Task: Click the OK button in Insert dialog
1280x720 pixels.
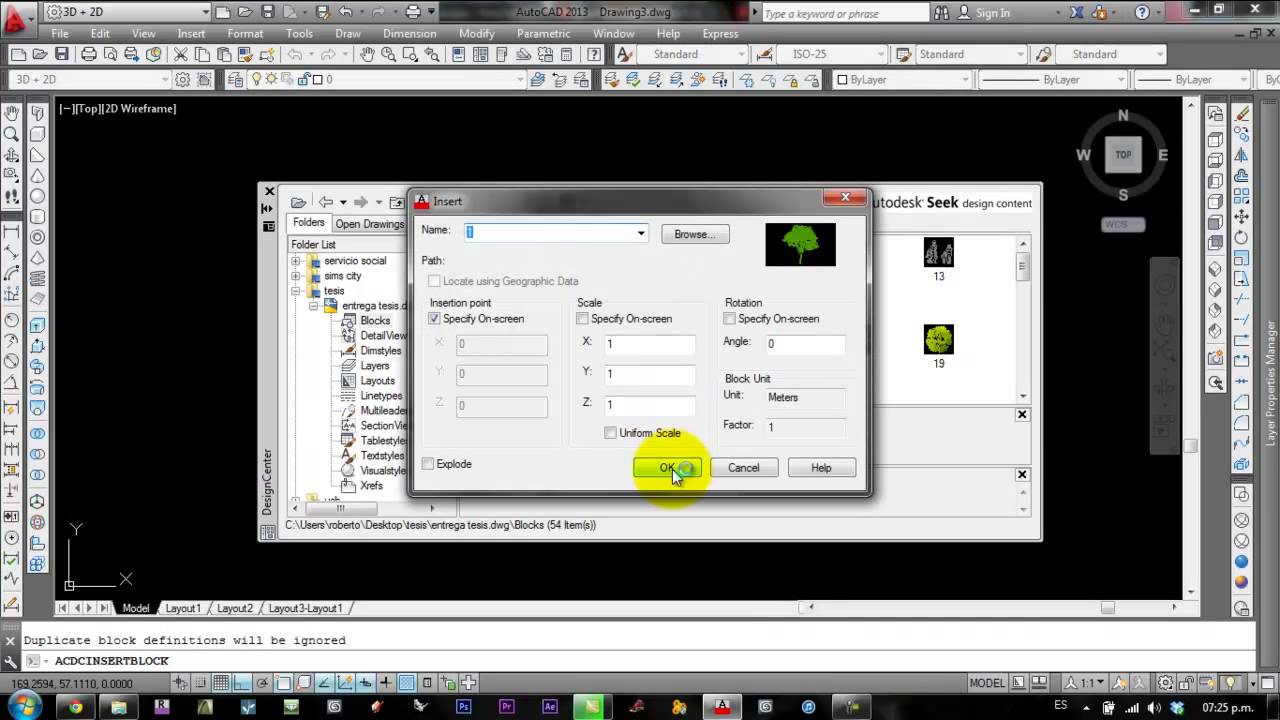Action: click(x=667, y=468)
